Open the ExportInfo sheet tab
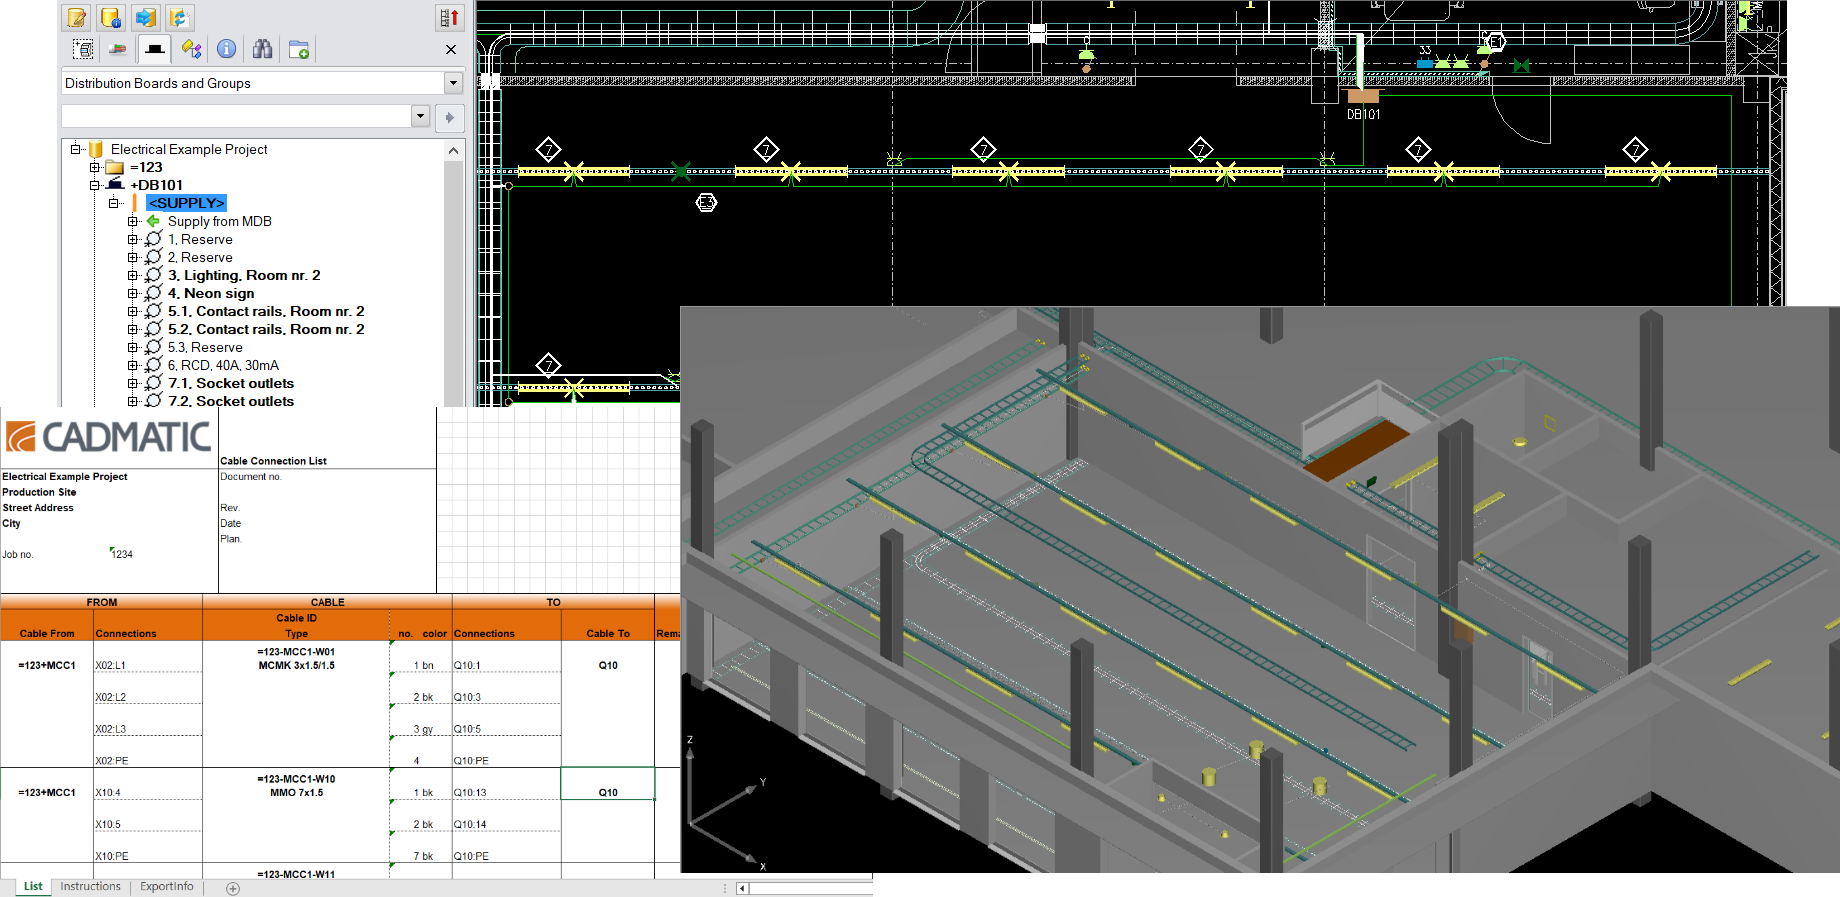Image resolution: width=1840 pixels, height=897 pixels. click(166, 886)
